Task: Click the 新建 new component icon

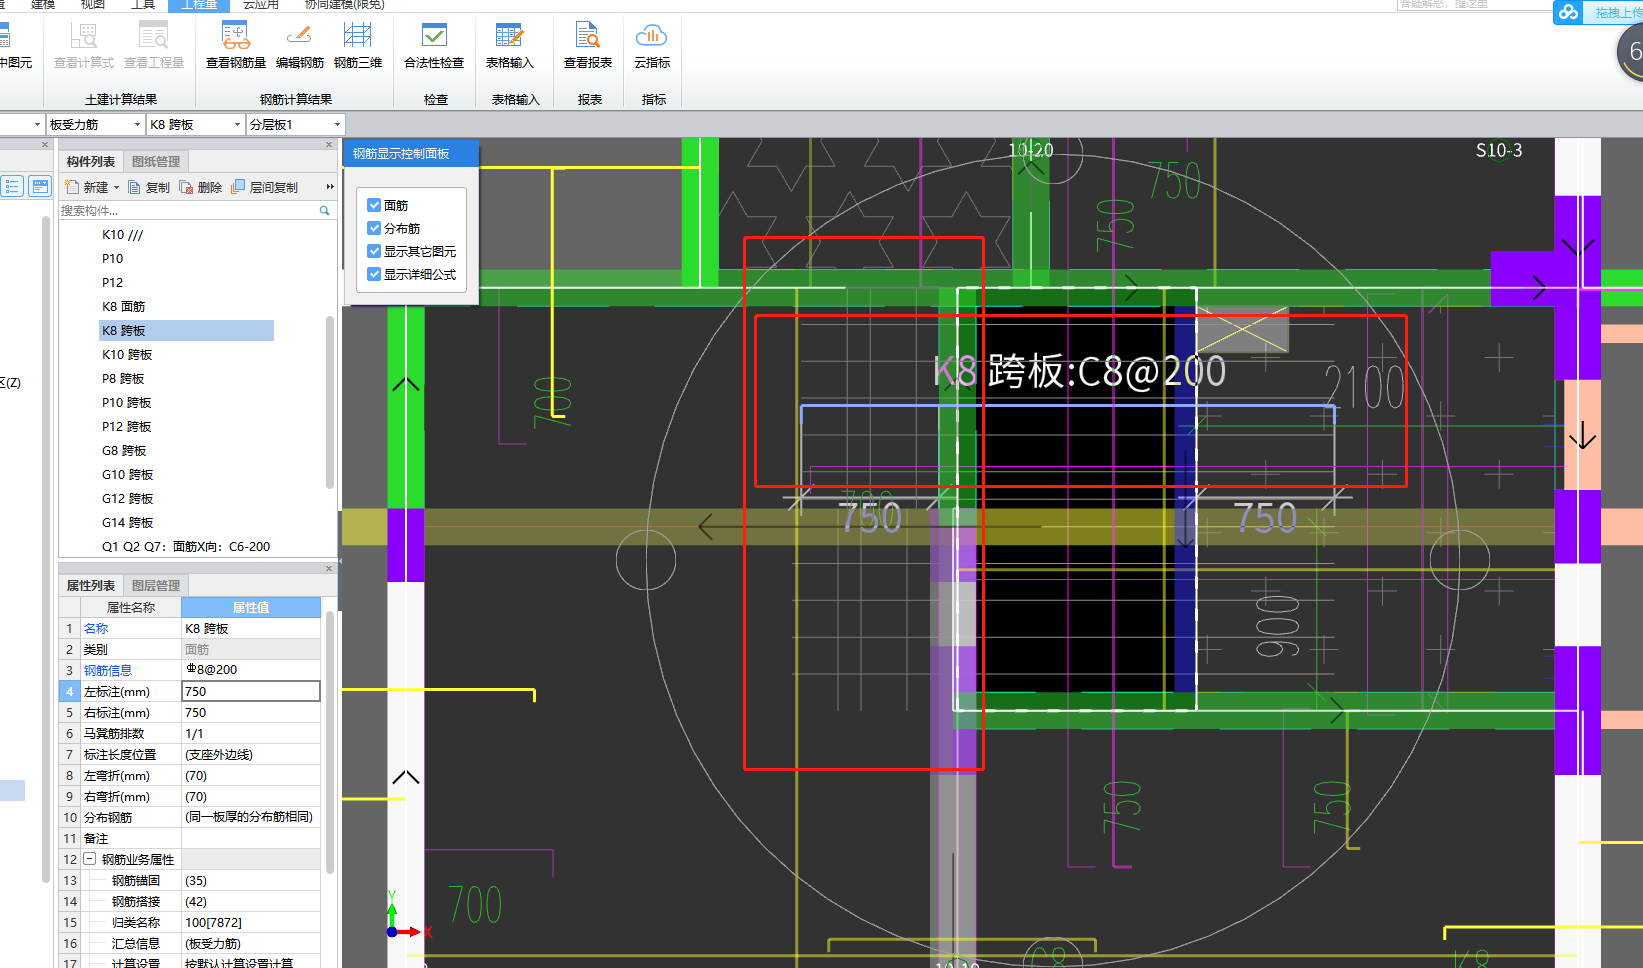Action: pyautogui.click(x=72, y=187)
